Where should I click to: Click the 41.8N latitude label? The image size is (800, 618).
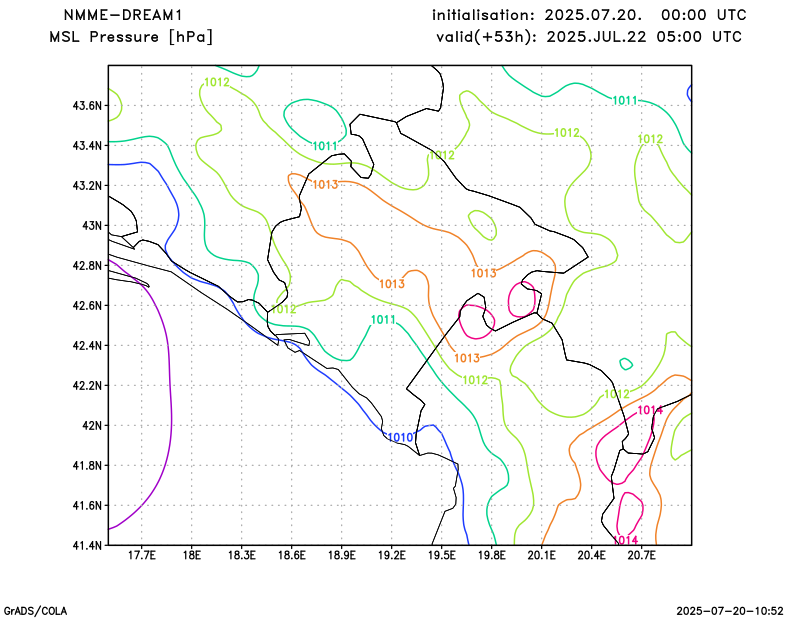click(x=87, y=465)
